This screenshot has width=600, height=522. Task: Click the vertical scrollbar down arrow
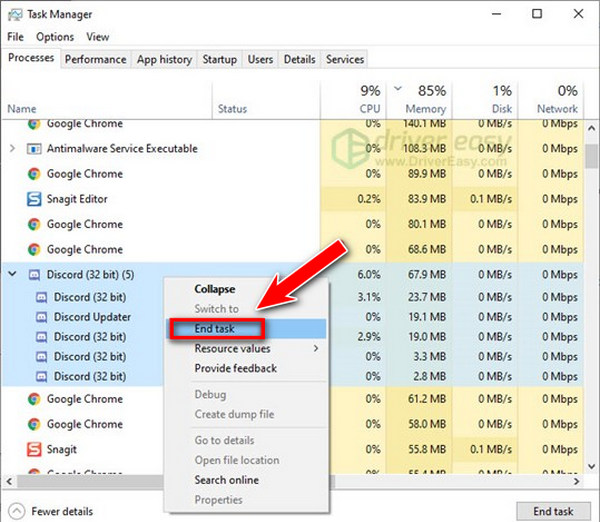click(x=592, y=467)
